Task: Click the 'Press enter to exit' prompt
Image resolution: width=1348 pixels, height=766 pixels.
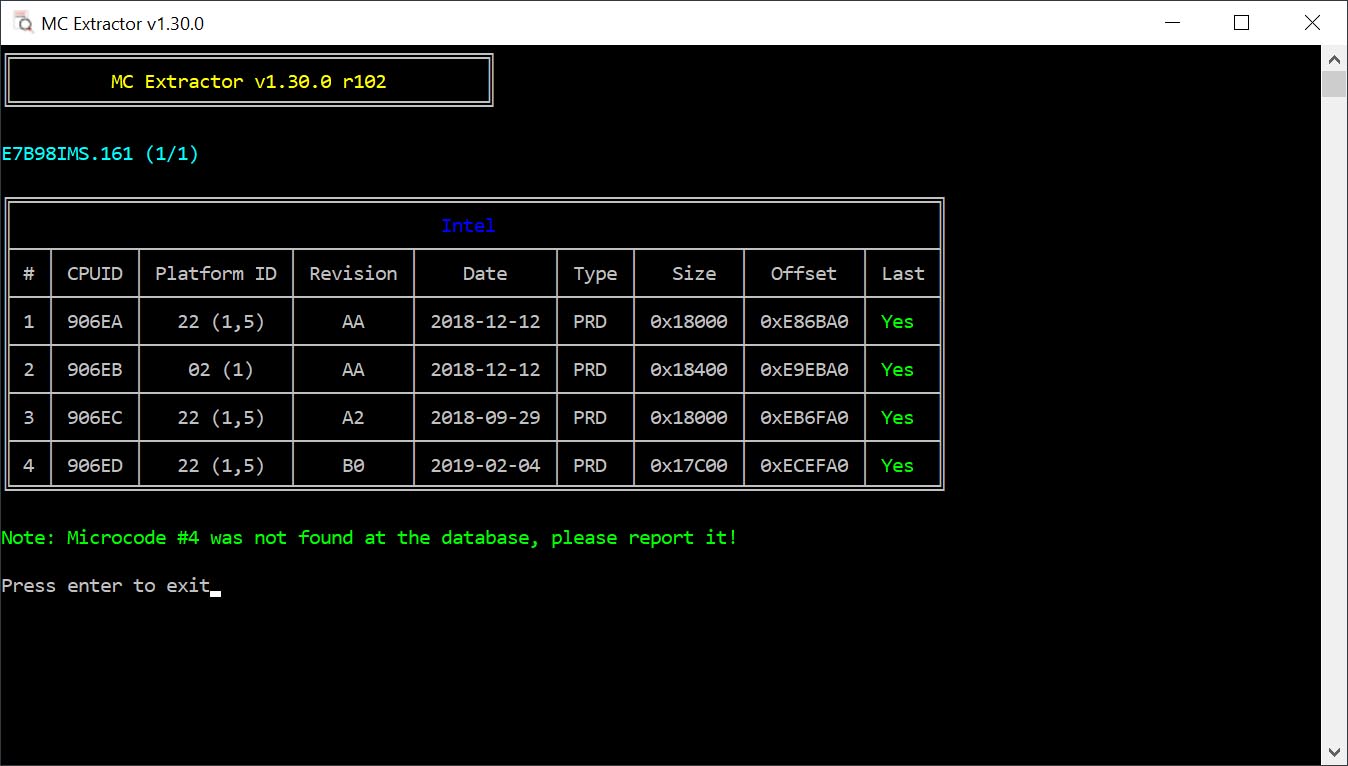Action: pyautogui.click(x=105, y=586)
